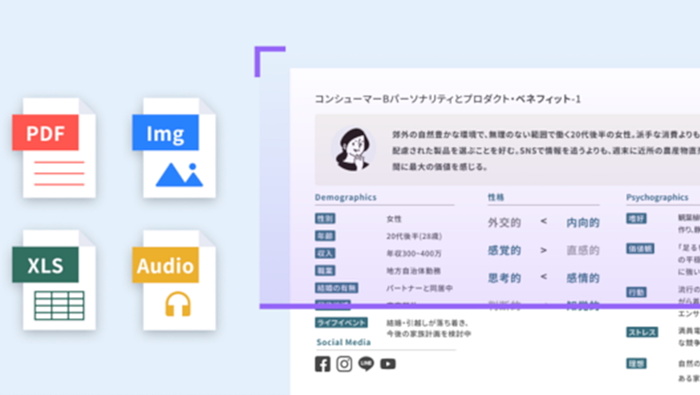Click the ストレス tag in Psychographics
700x395 pixels.
pyautogui.click(x=642, y=332)
